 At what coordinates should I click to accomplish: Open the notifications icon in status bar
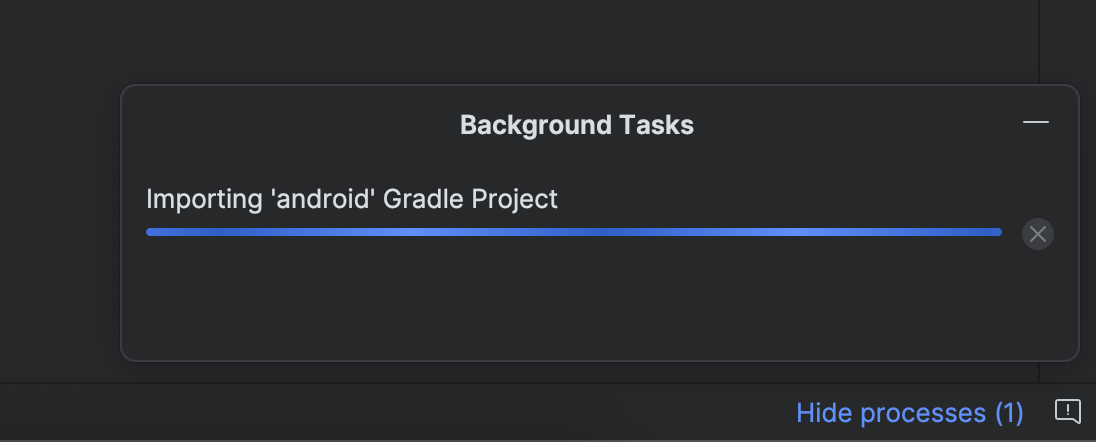[1067, 411]
